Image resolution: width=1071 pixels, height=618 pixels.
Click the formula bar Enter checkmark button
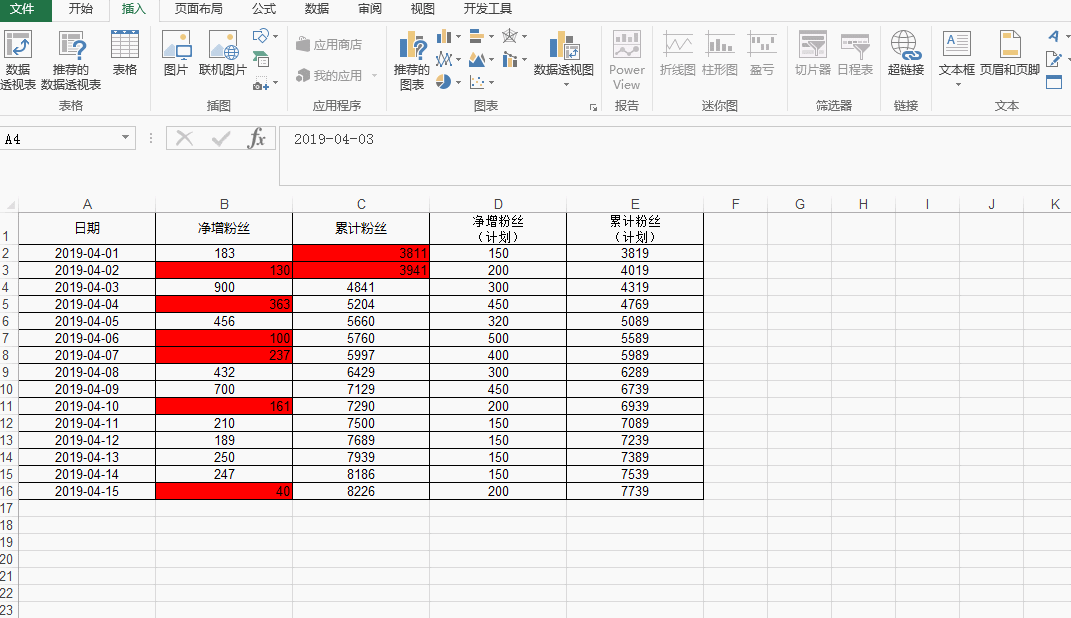click(x=221, y=139)
